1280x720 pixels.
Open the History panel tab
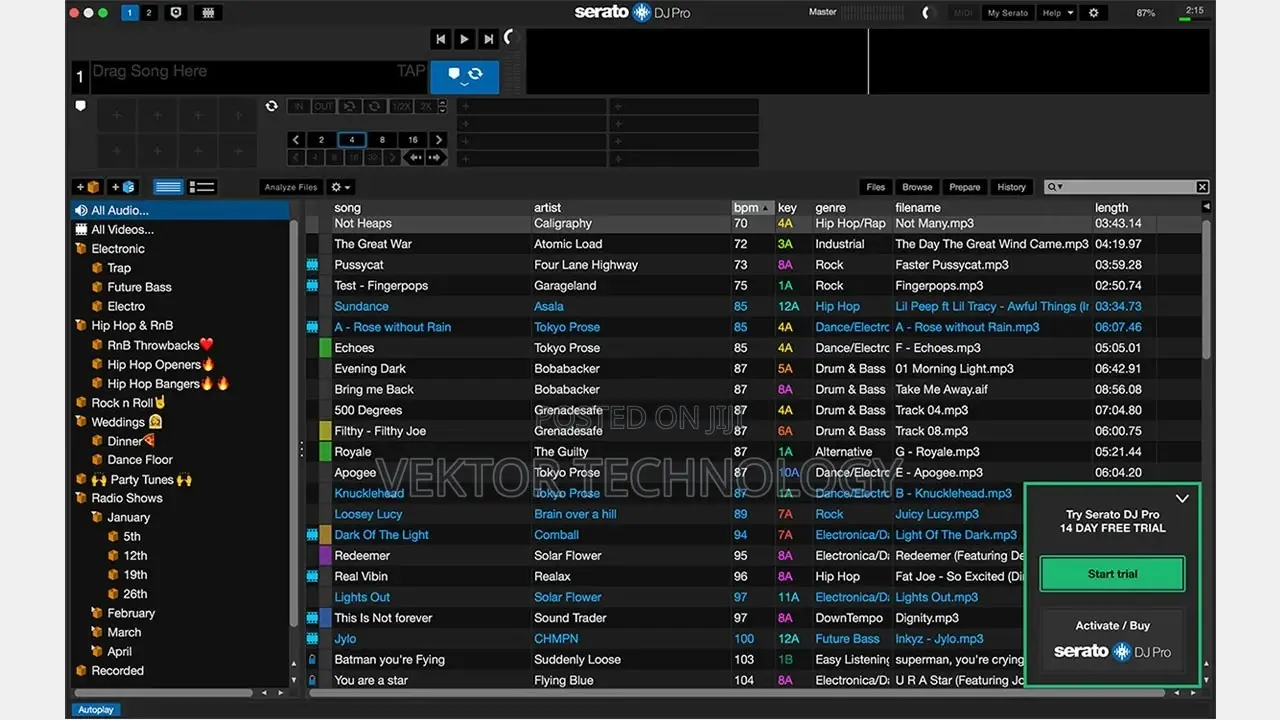pos(1012,187)
